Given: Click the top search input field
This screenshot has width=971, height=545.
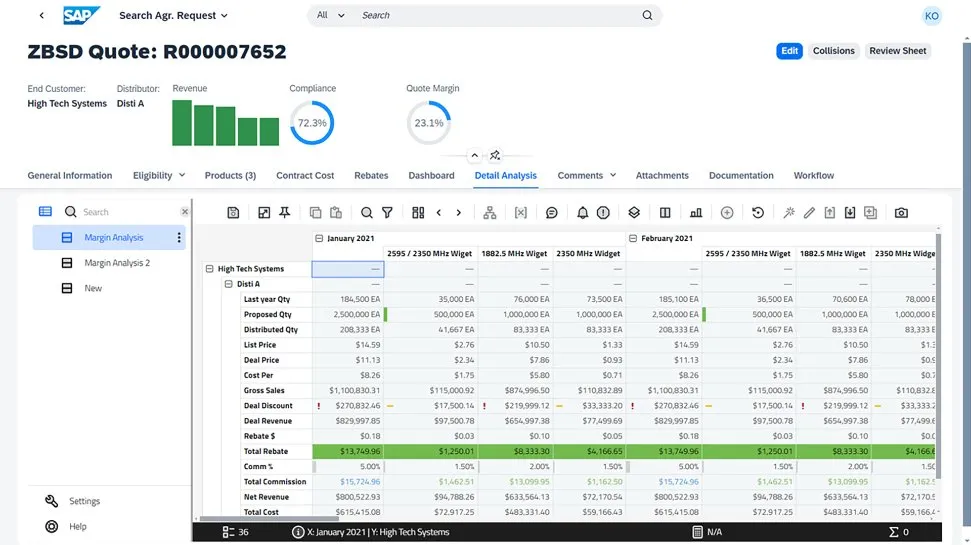Looking at the screenshot, I should [x=495, y=16].
